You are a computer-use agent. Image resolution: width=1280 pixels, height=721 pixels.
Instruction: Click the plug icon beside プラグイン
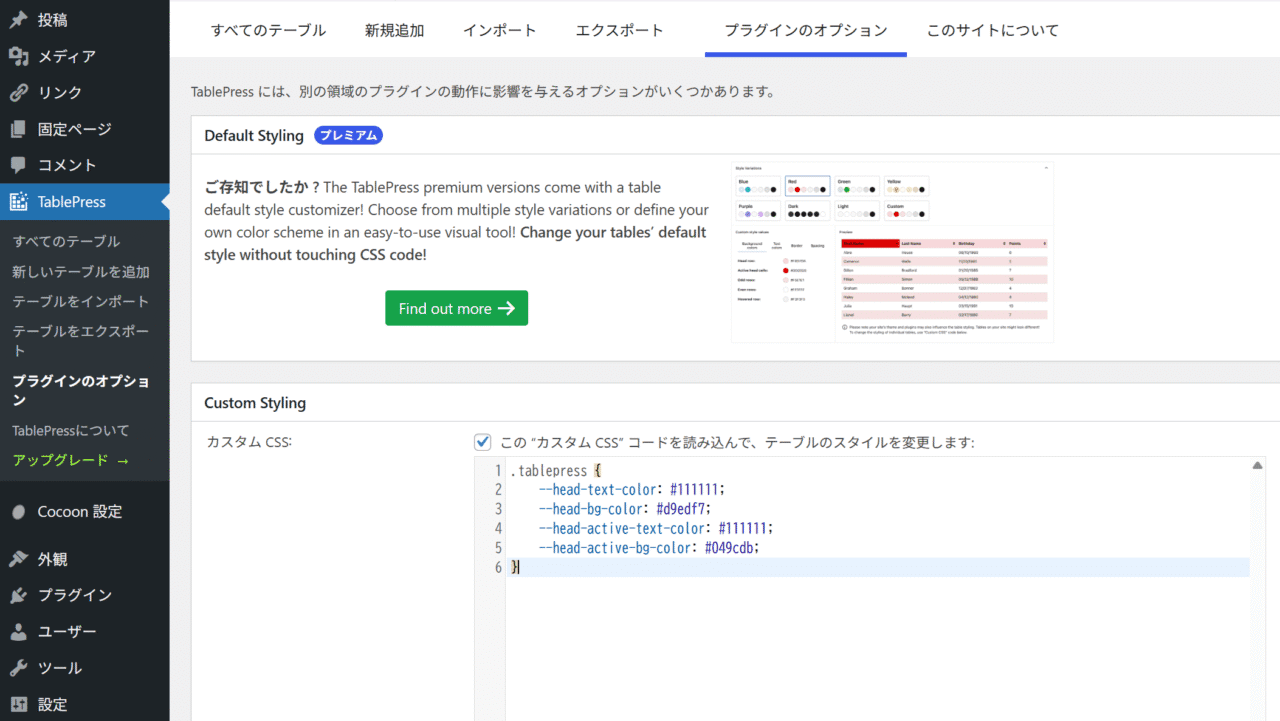pyautogui.click(x=18, y=595)
